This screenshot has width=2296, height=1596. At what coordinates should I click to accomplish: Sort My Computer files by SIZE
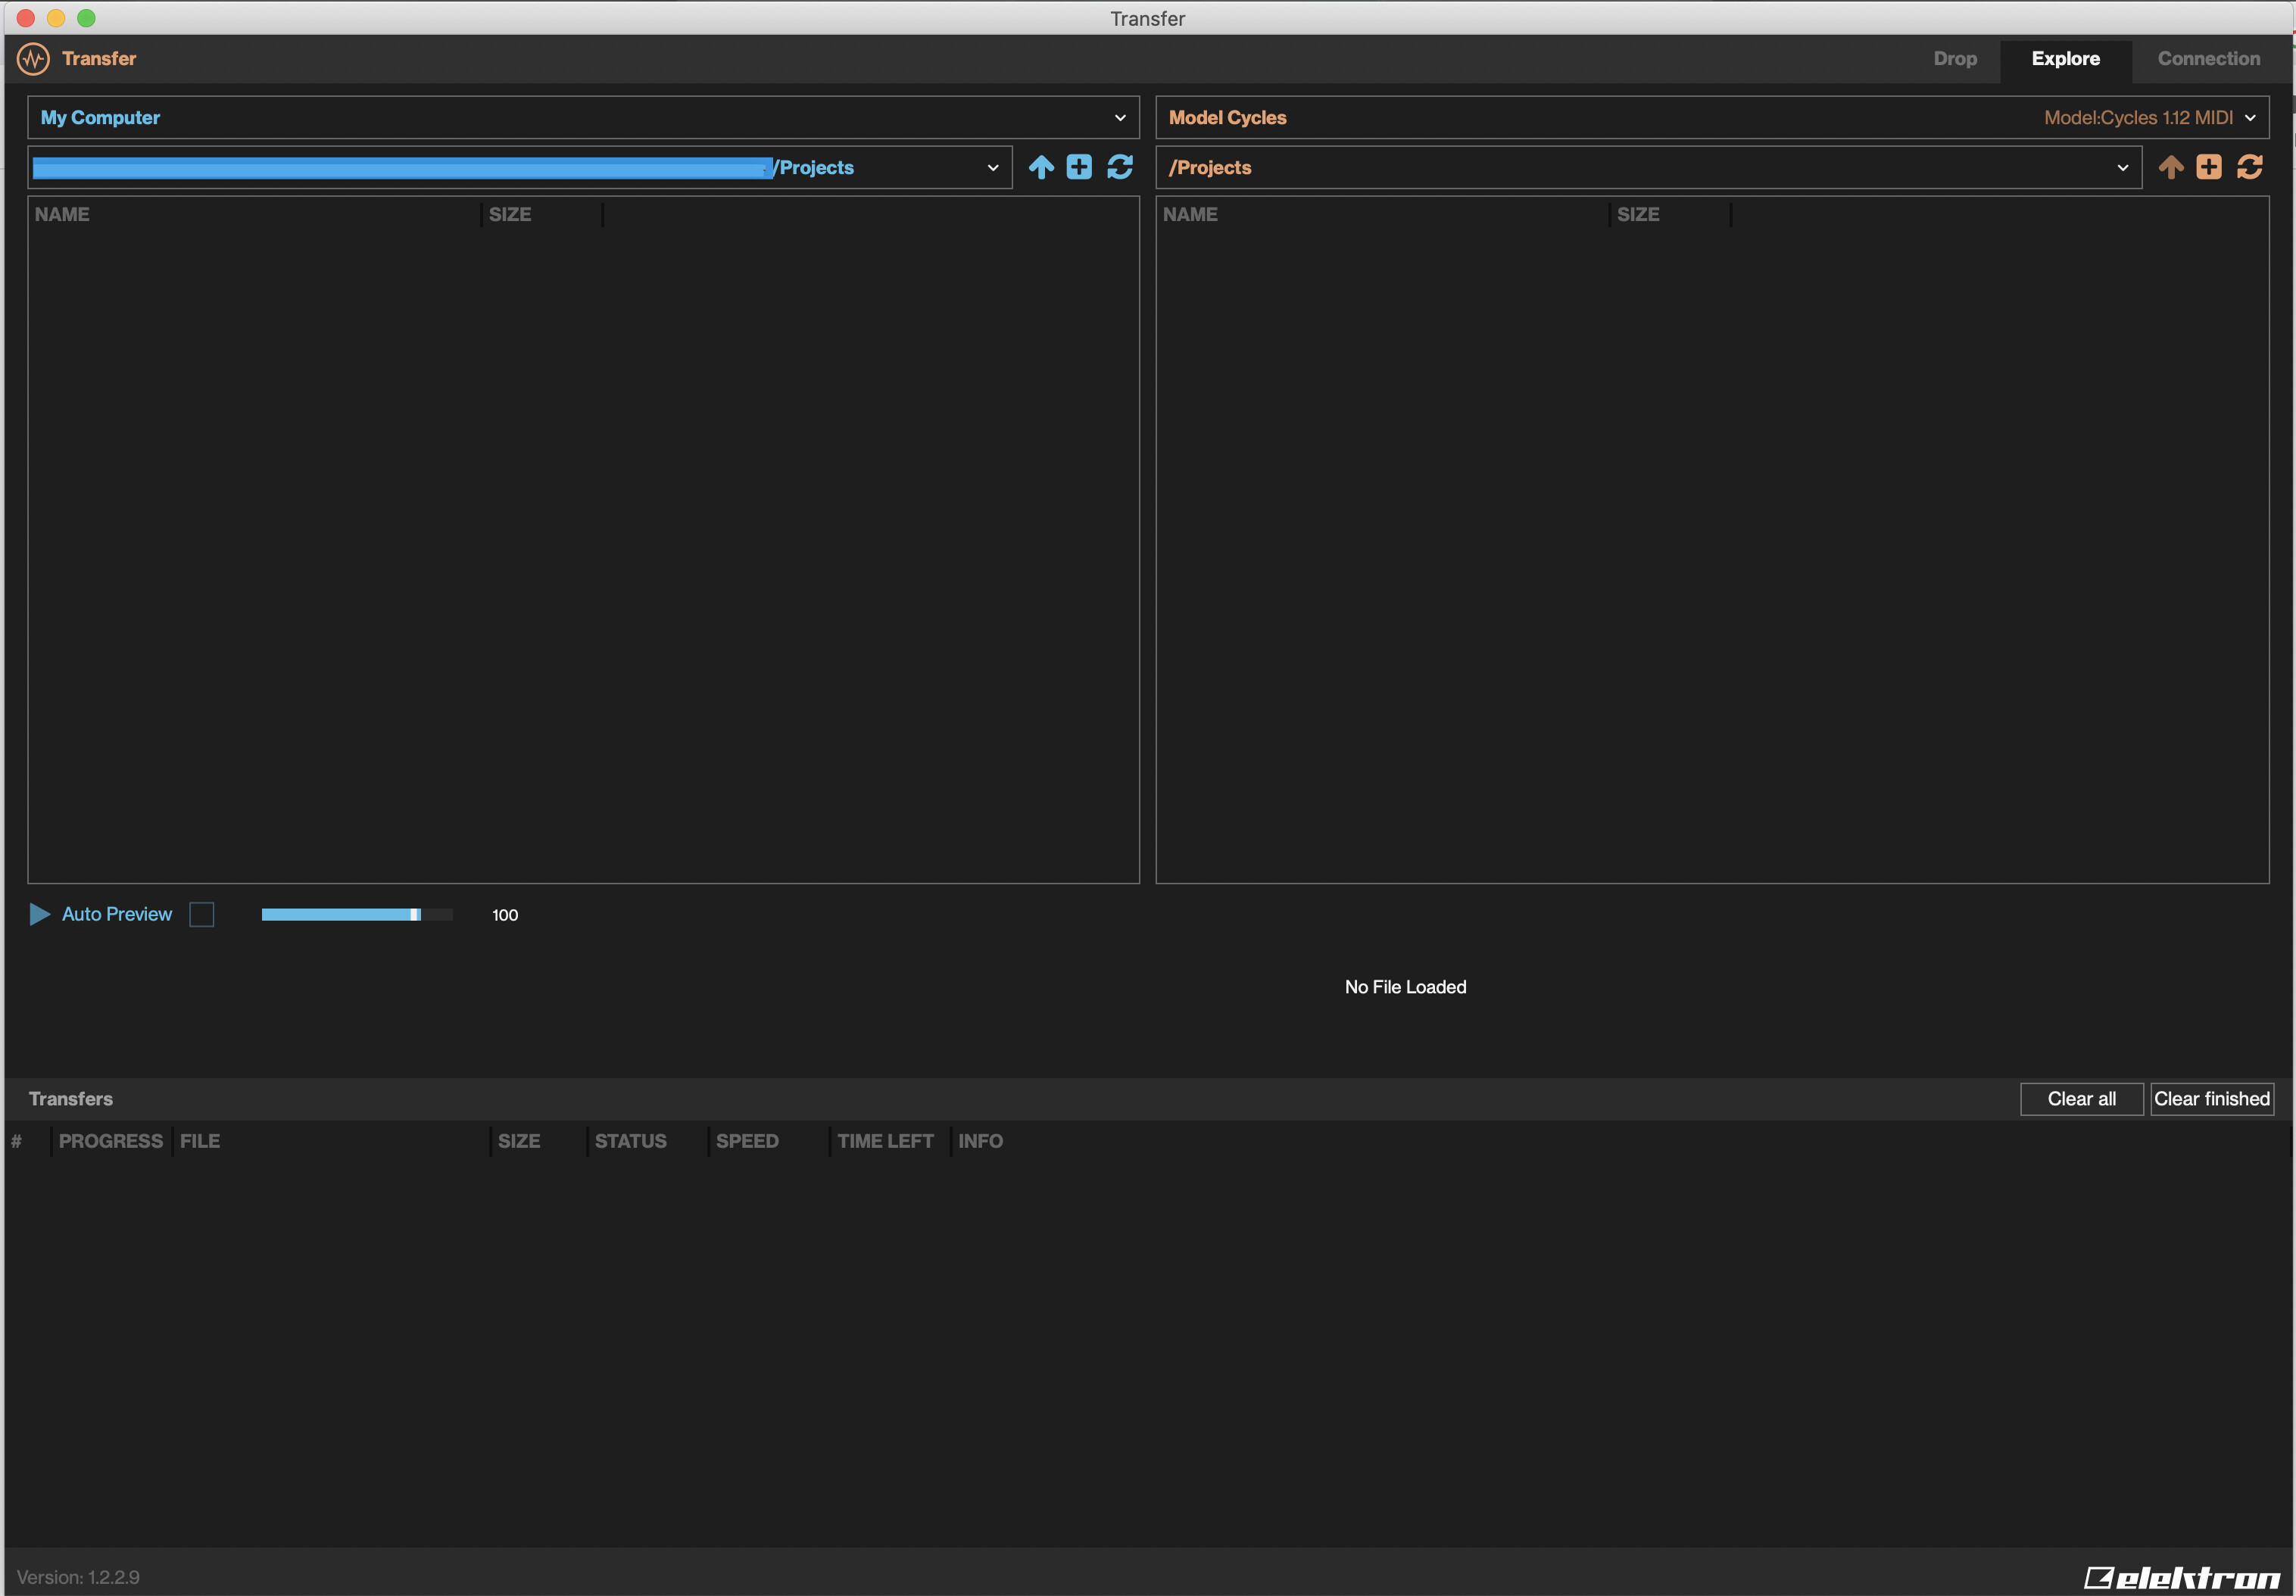[x=510, y=215]
